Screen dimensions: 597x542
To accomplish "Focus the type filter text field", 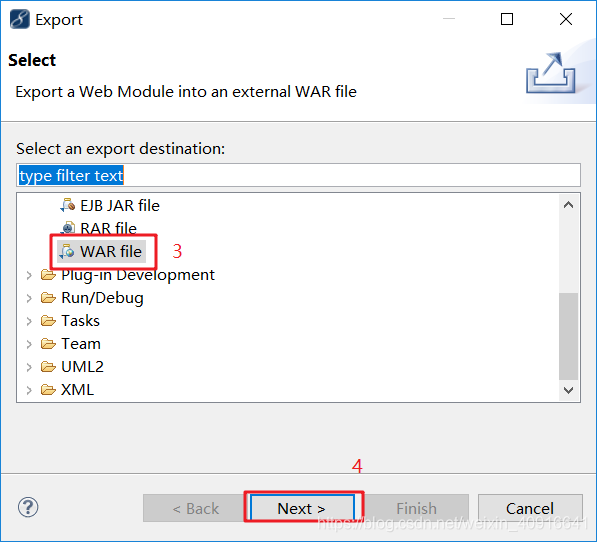I will click(x=298, y=175).
